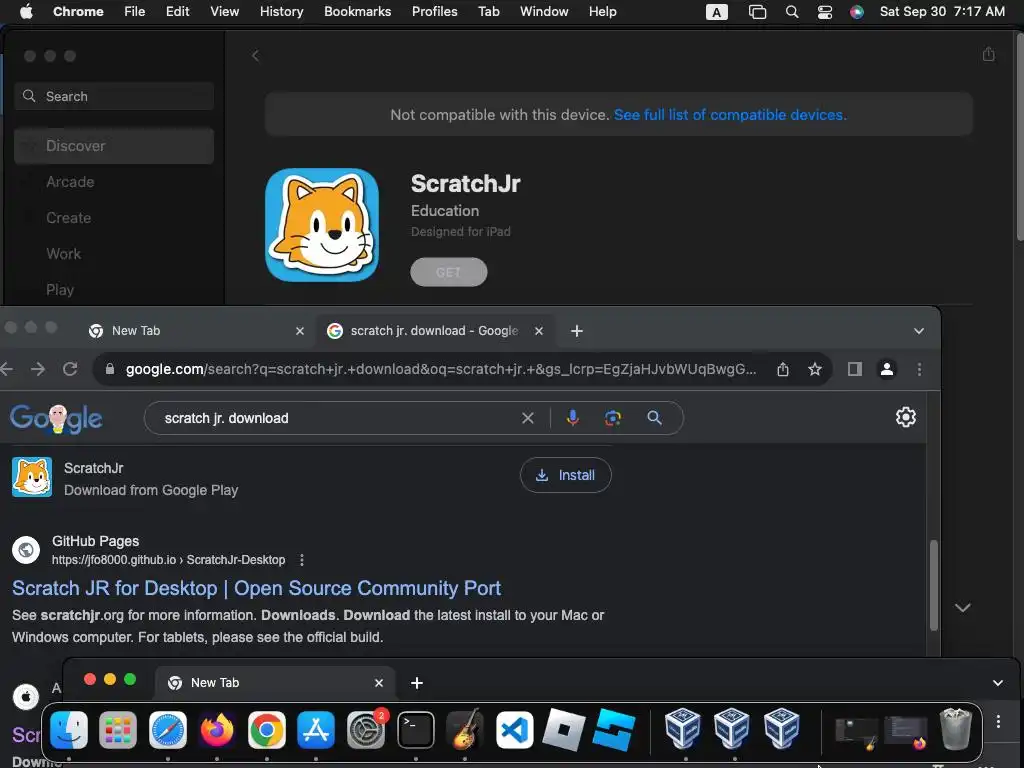This screenshot has width=1024, height=768.
Task: Launch GarageBand from the dock
Action: coord(464,729)
